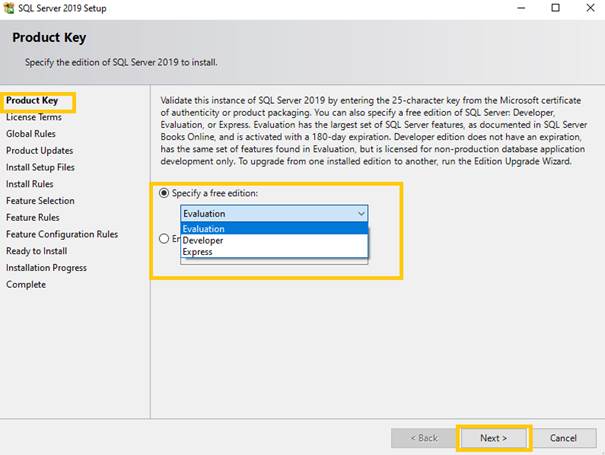Maximize the SQL Server Setup window
Viewport: 605px width, 455px height.
[555, 8]
